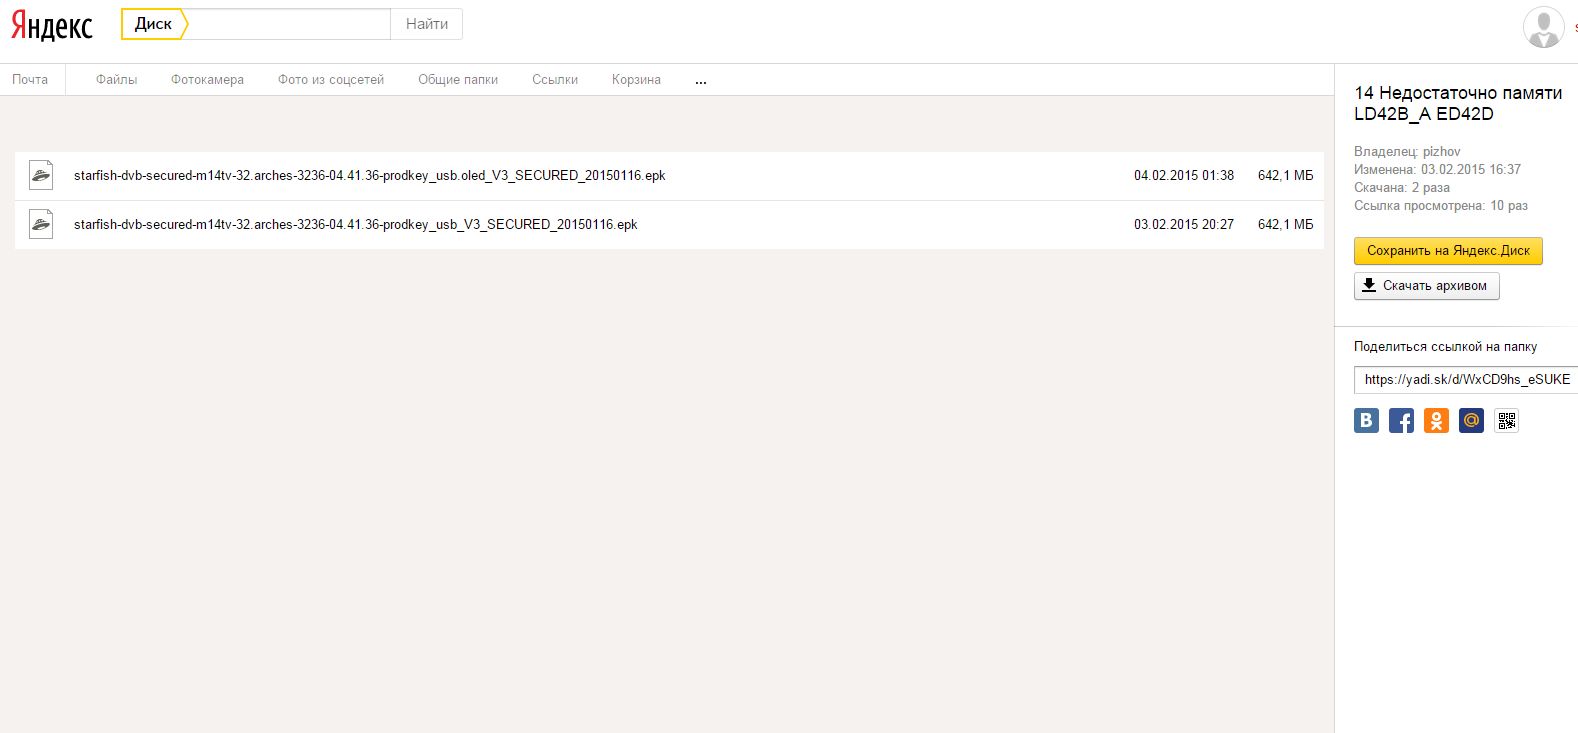Open the user avatar profile icon

1543,27
